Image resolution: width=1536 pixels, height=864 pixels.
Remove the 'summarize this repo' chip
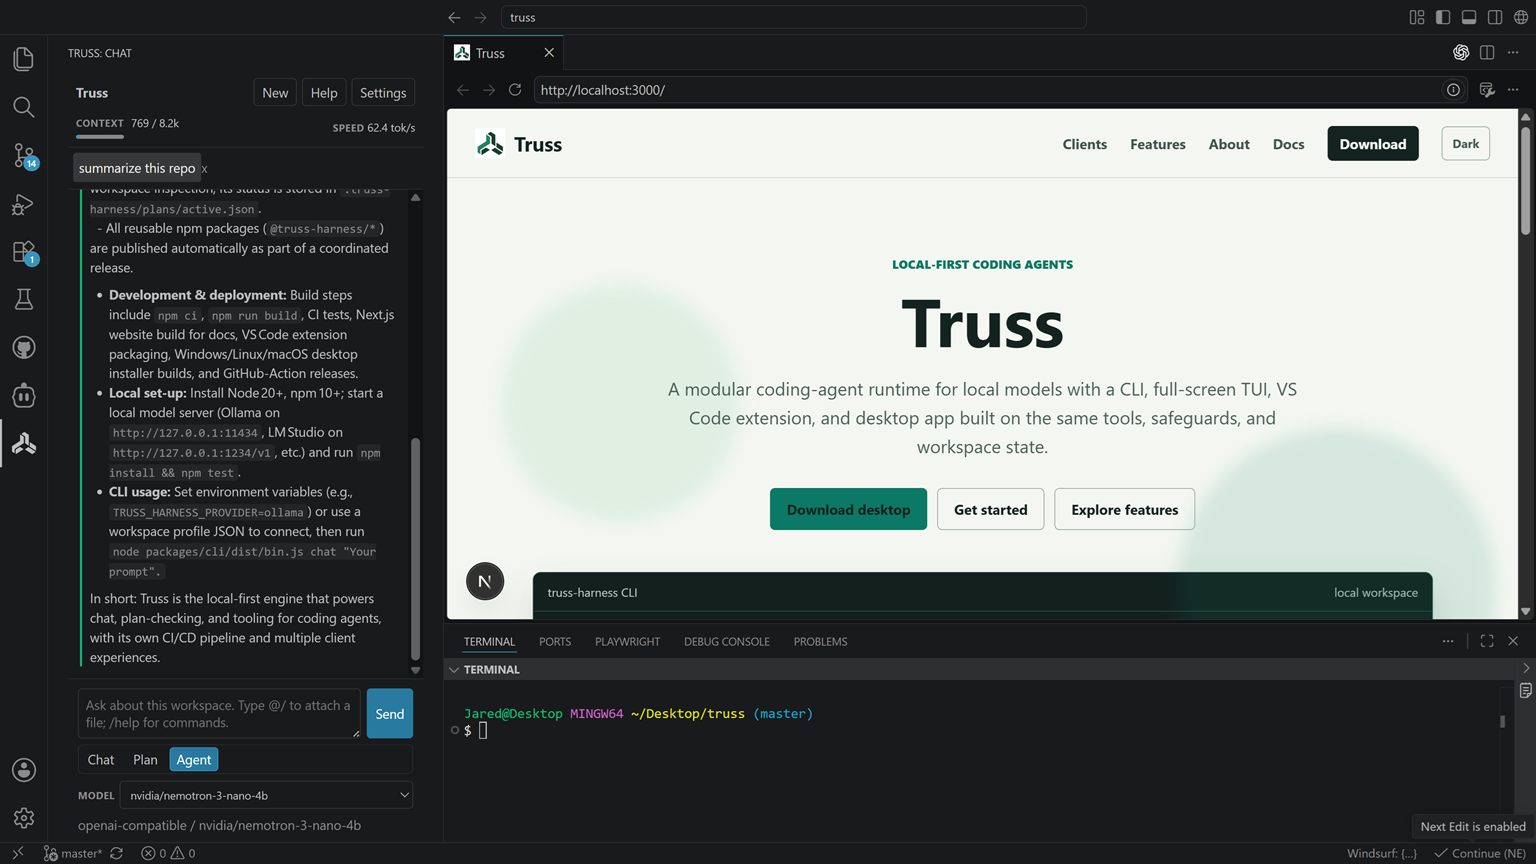click(204, 169)
